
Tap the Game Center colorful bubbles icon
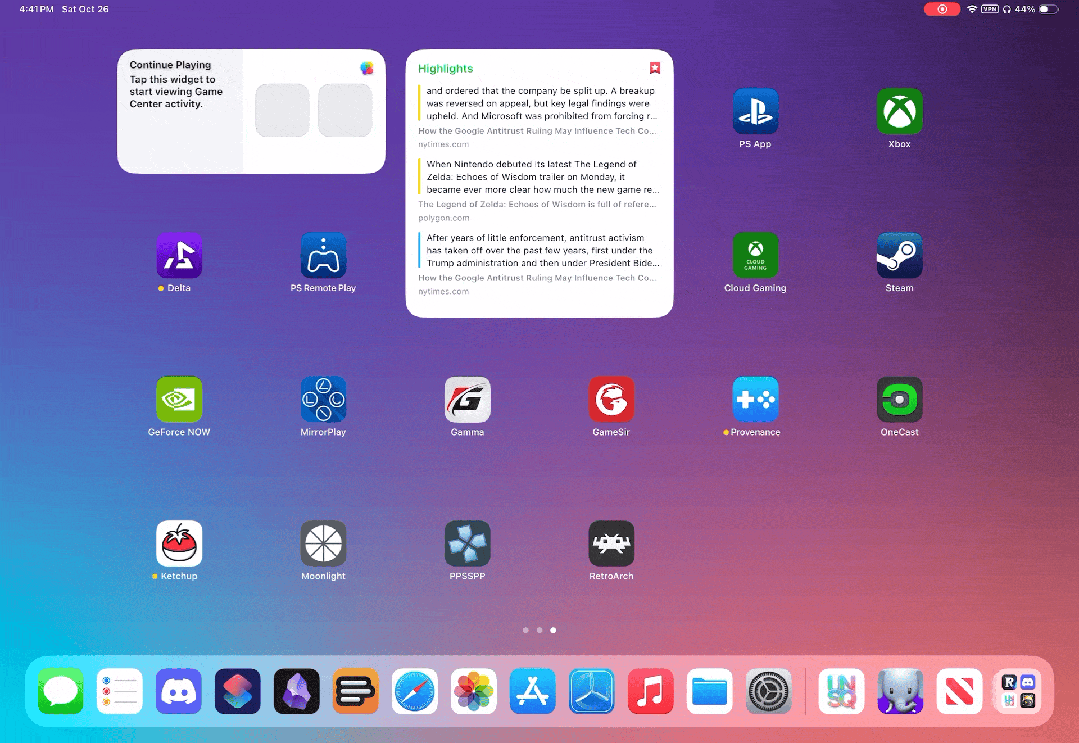(367, 68)
